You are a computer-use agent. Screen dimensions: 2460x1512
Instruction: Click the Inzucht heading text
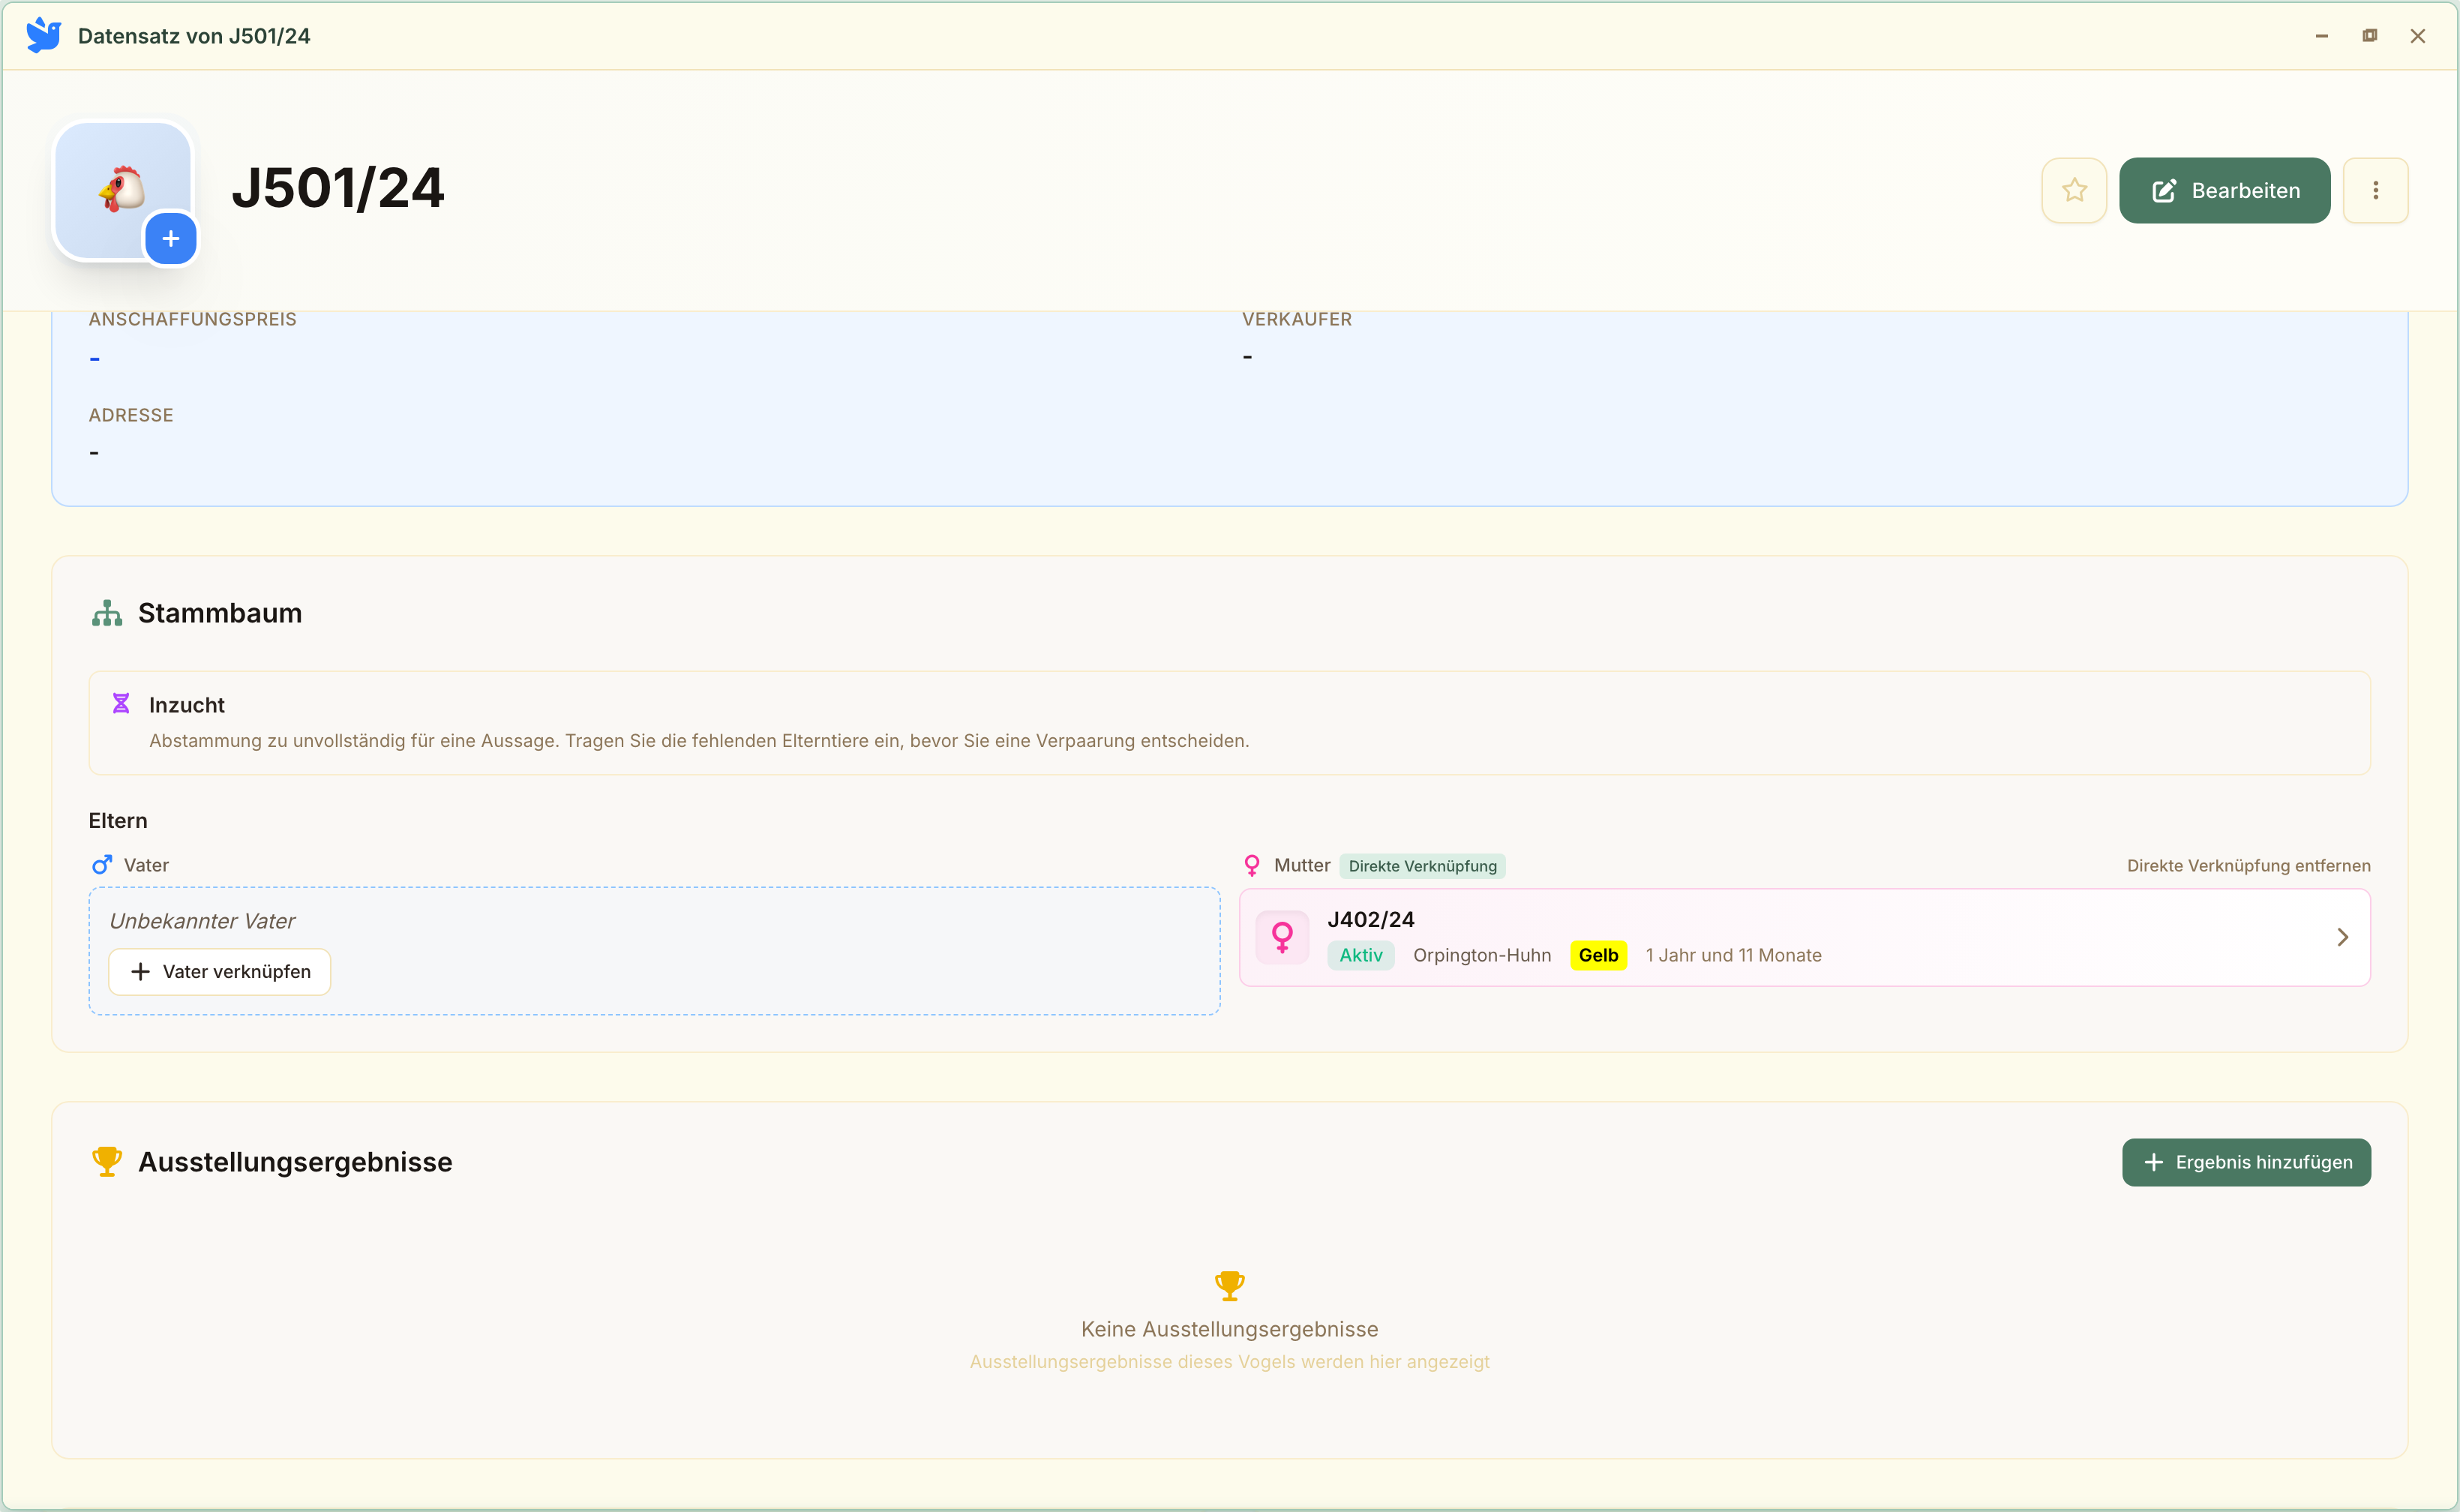[187, 705]
